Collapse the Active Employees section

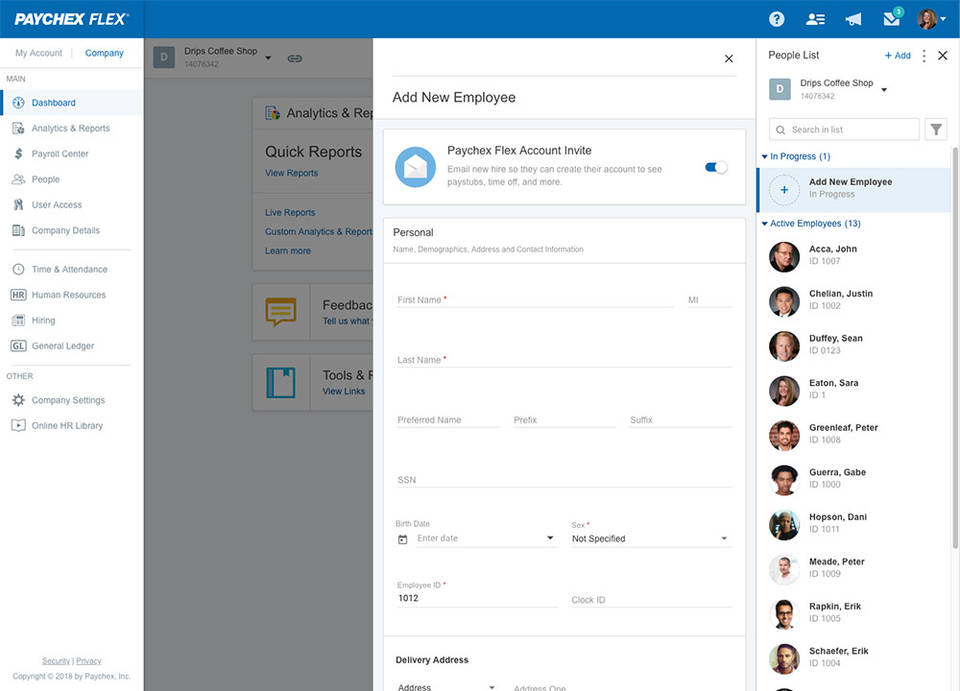click(x=810, y=224)
